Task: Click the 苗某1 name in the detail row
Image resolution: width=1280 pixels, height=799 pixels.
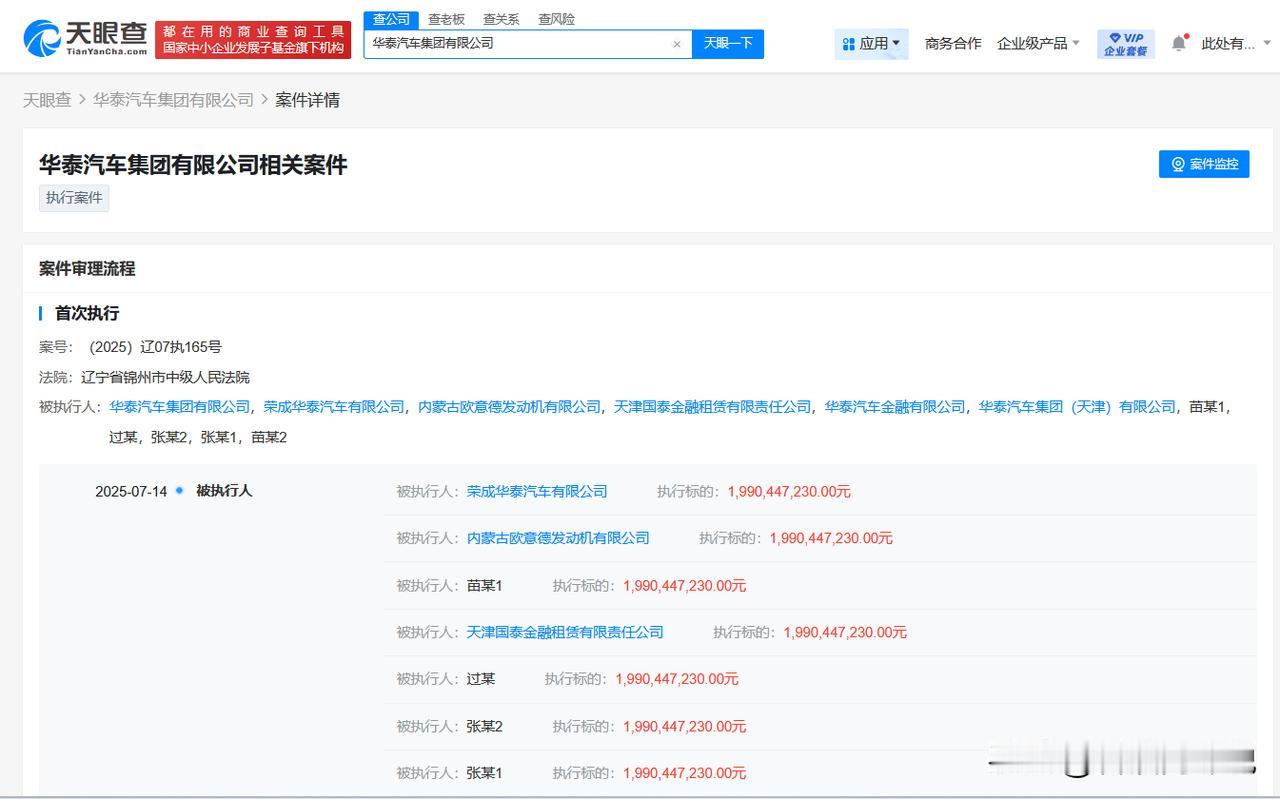Action: (485, 586)
